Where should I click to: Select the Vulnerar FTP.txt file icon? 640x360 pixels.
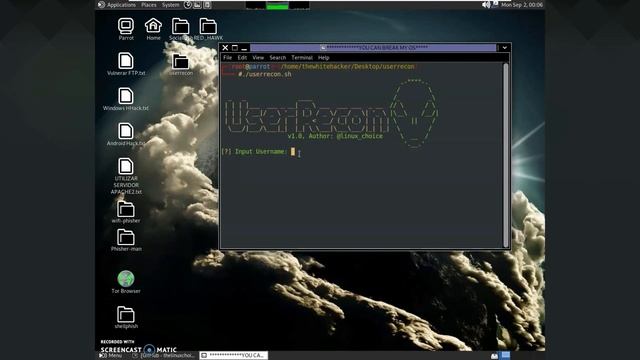click(126, 61)
